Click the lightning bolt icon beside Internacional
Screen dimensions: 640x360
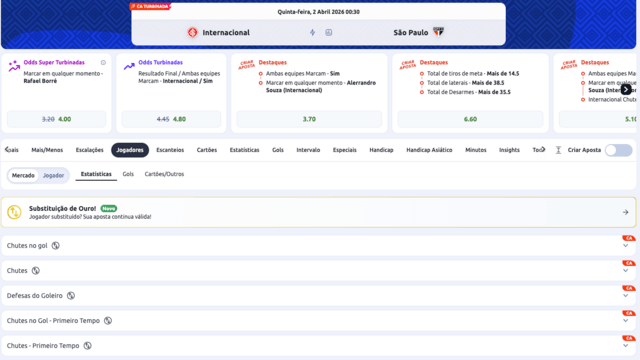[x=312, y=32]
